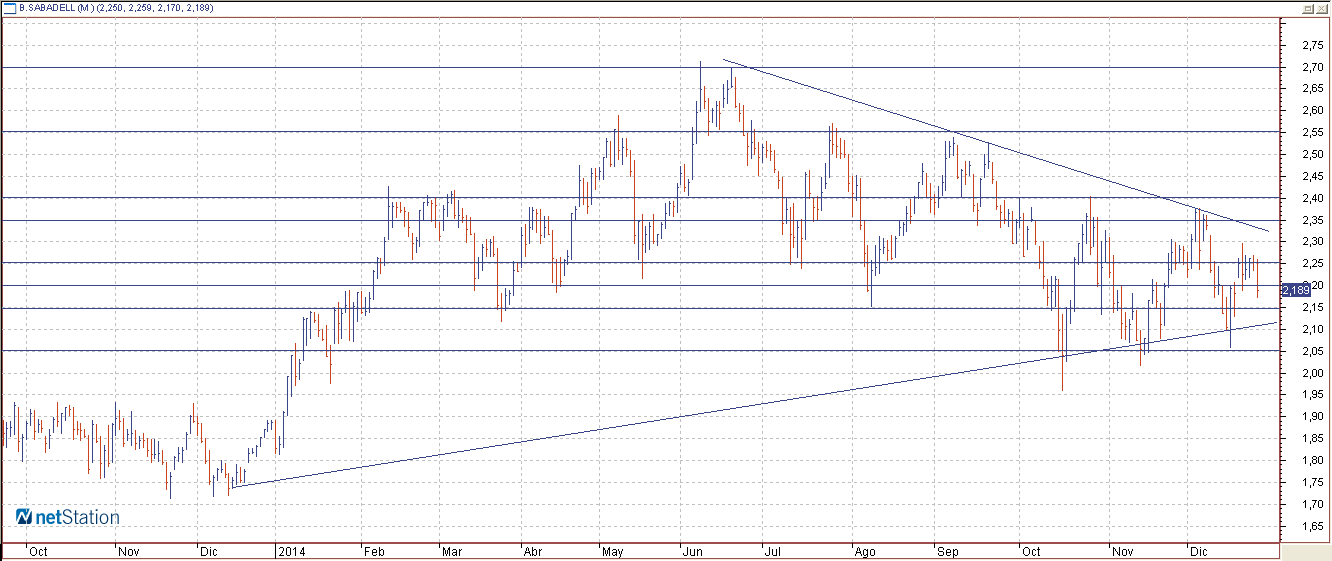1332x561 pixels.
Task: Click the 2,60 price axis label
Action: coord(1313,111)
